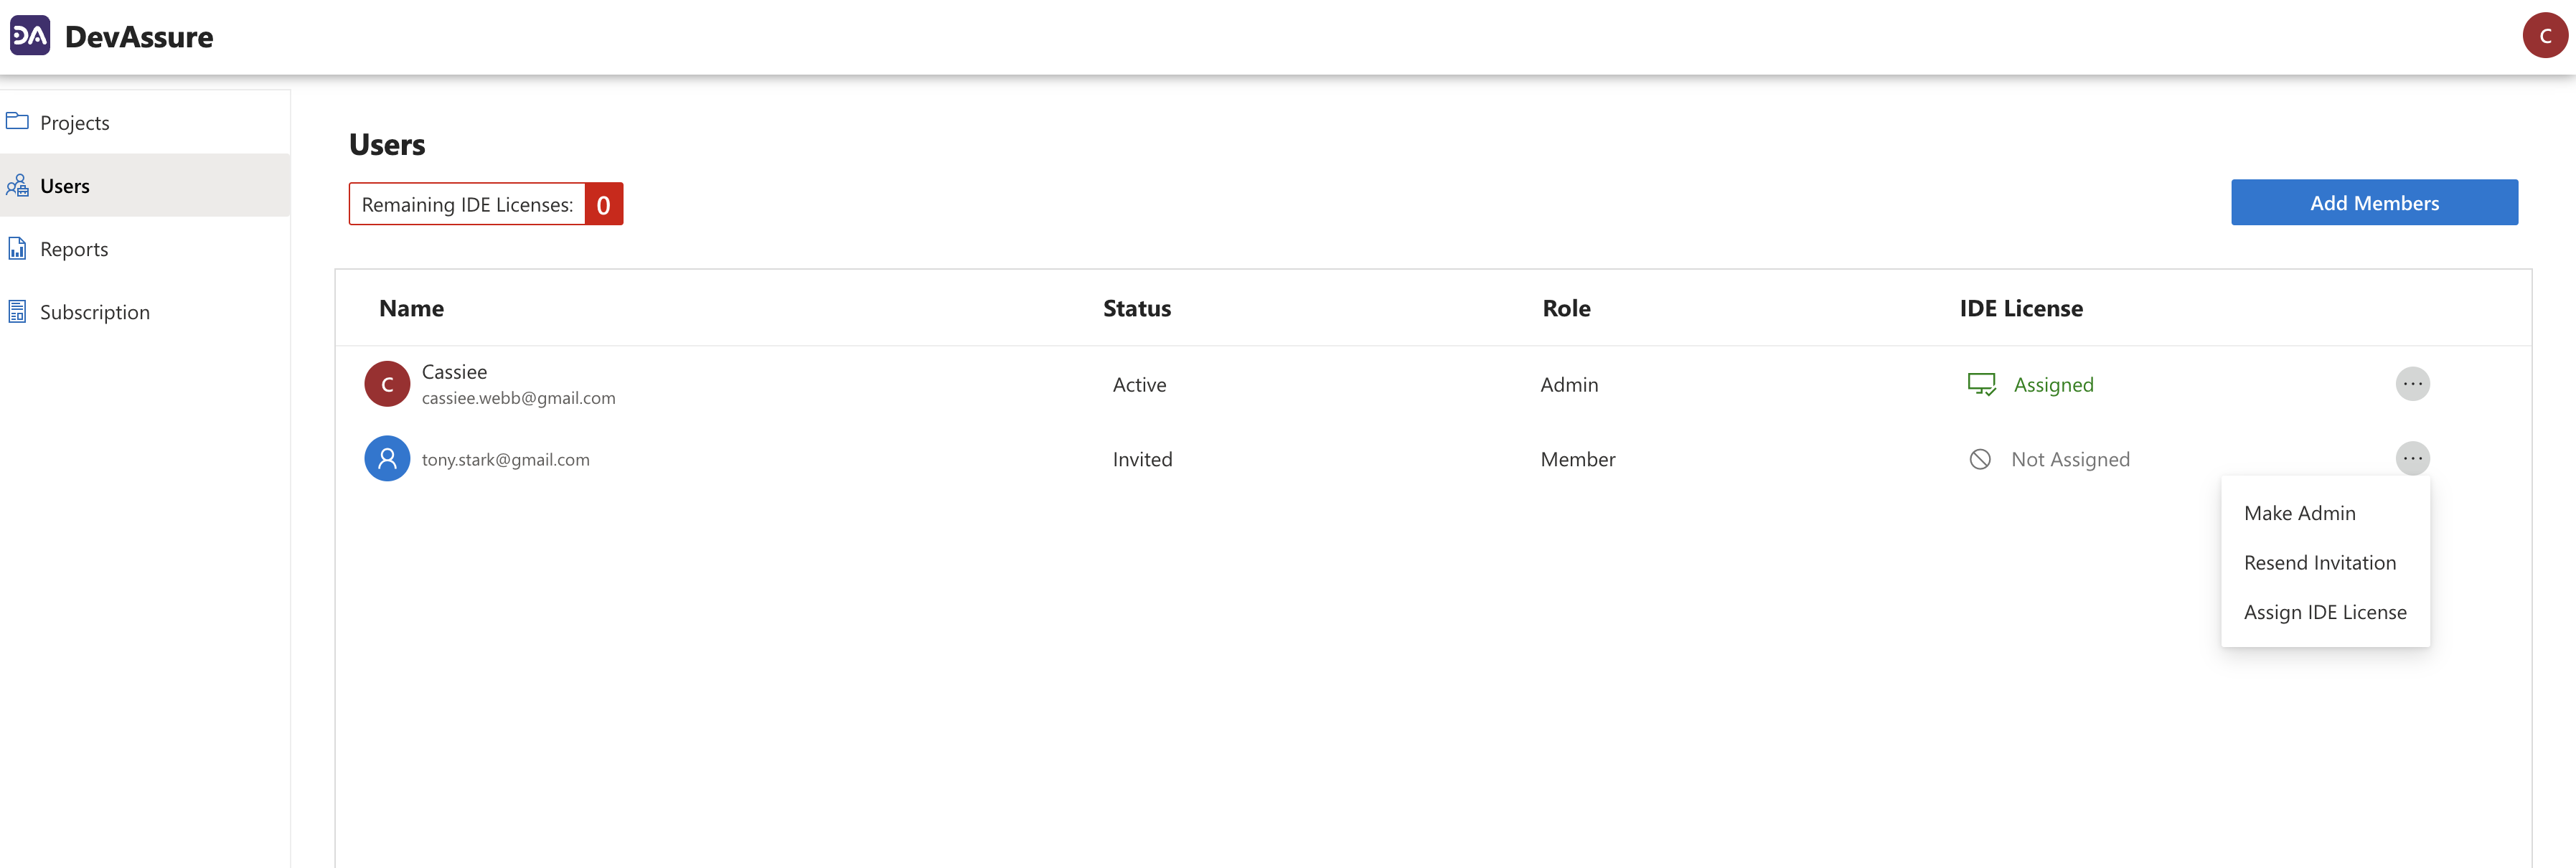Click the Add Members button

[x=2373, y=203]
